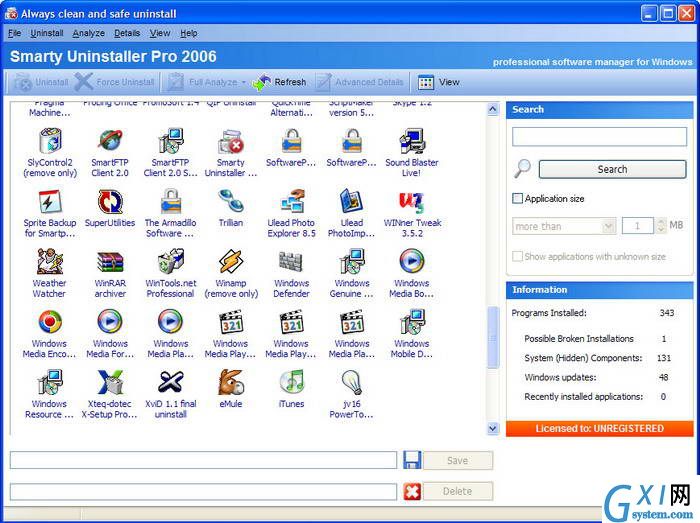Select Sprite Backup for Smartphone icon
The width and height of the screenshot is (700, 523).
[x=50, y=201]
